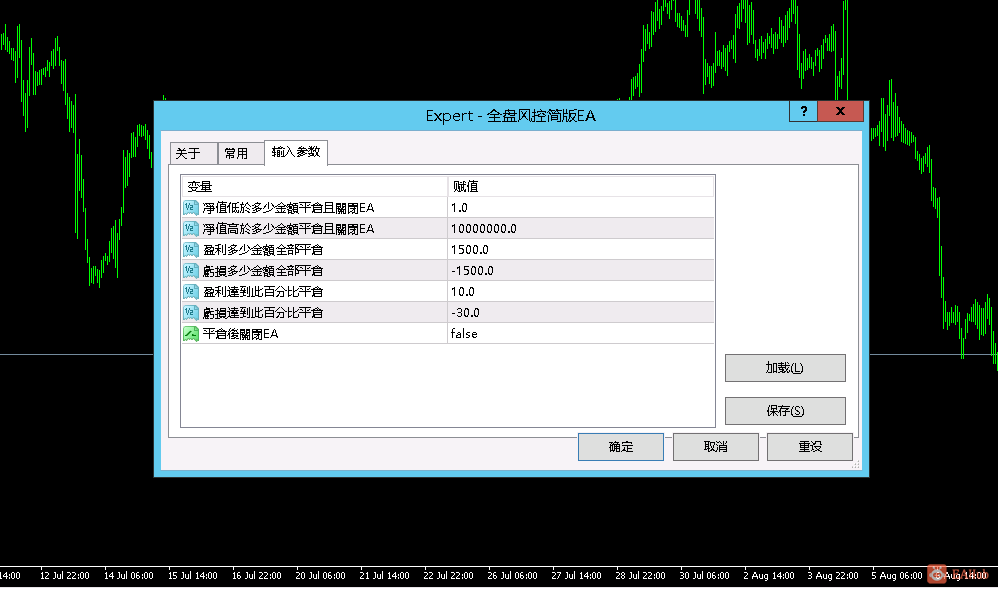The width and height of the screenshot is (998, 589).
Task: Select the -1500.0 value cell
Action: point(580,271)
